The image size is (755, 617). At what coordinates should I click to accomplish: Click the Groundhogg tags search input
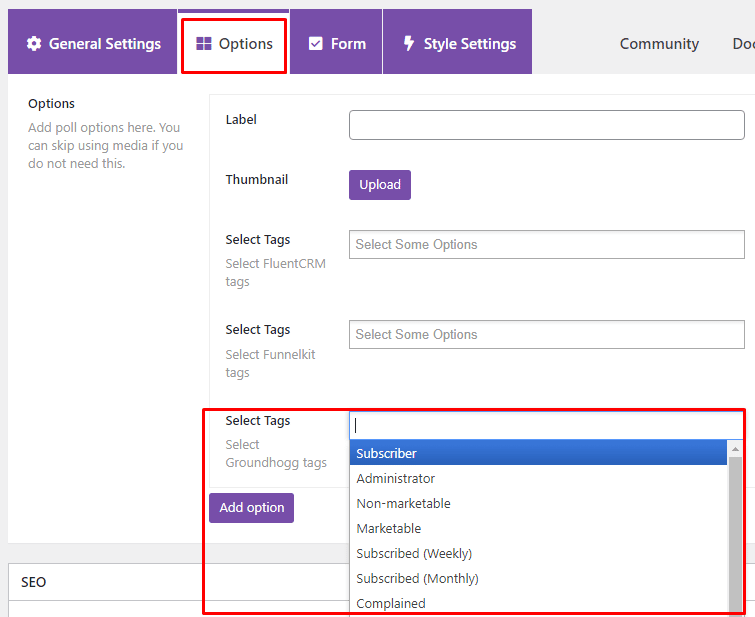[x=547, y=425]
